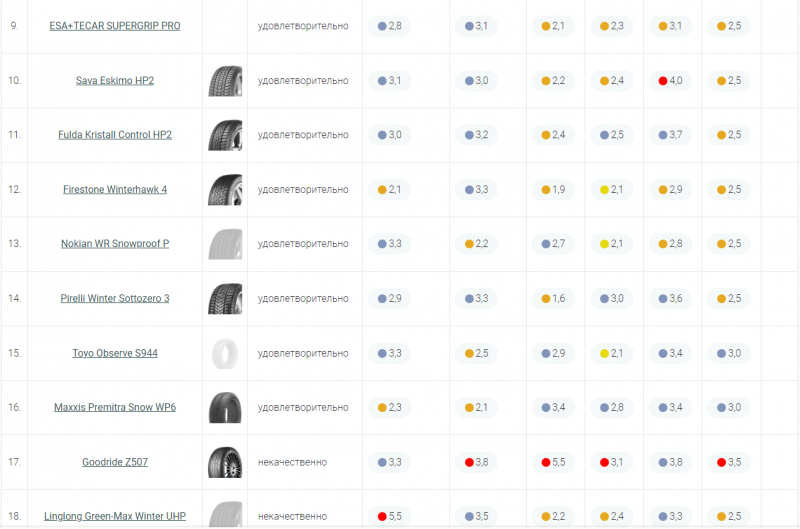This screenshot has height=529, width=800.
Task: Click the Goodride Z507 link
Action: [115, 462]
